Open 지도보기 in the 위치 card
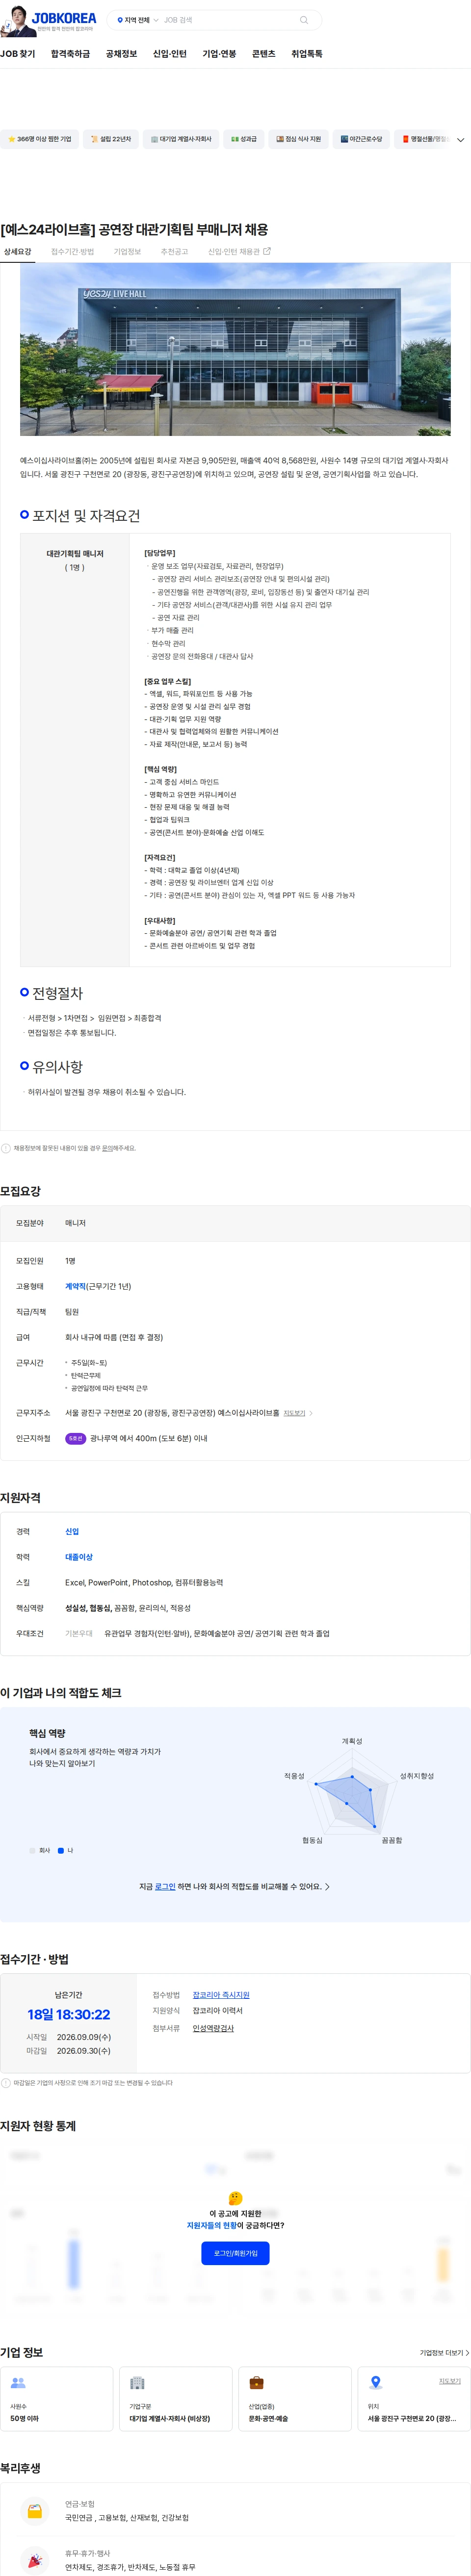This screenshot has width=471, height=2576. [450, 2381]
